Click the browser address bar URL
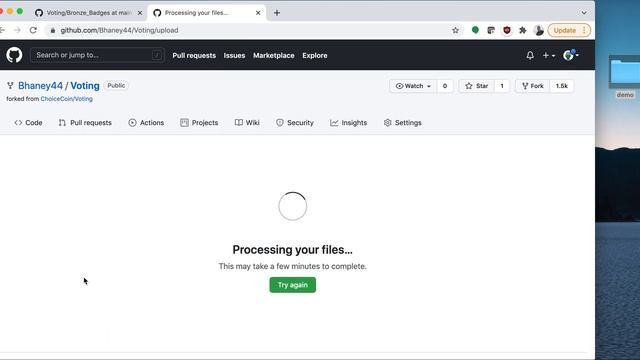The image size is (640, 360). tap(119, 30)
